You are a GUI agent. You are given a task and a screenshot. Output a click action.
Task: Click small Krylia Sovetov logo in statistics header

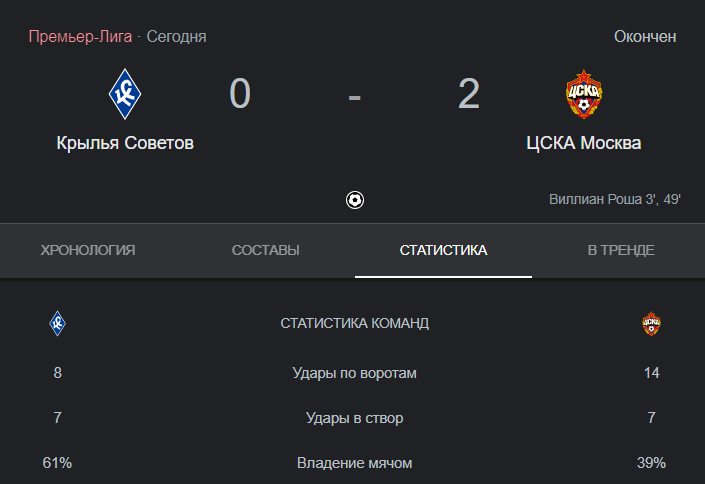[57, 323]
